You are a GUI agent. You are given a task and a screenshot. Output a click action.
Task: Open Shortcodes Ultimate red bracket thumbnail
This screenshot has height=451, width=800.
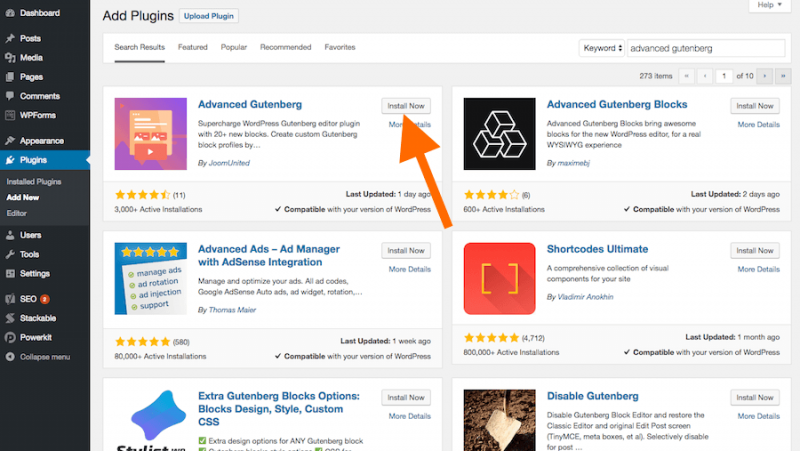(x=499, y=279)
